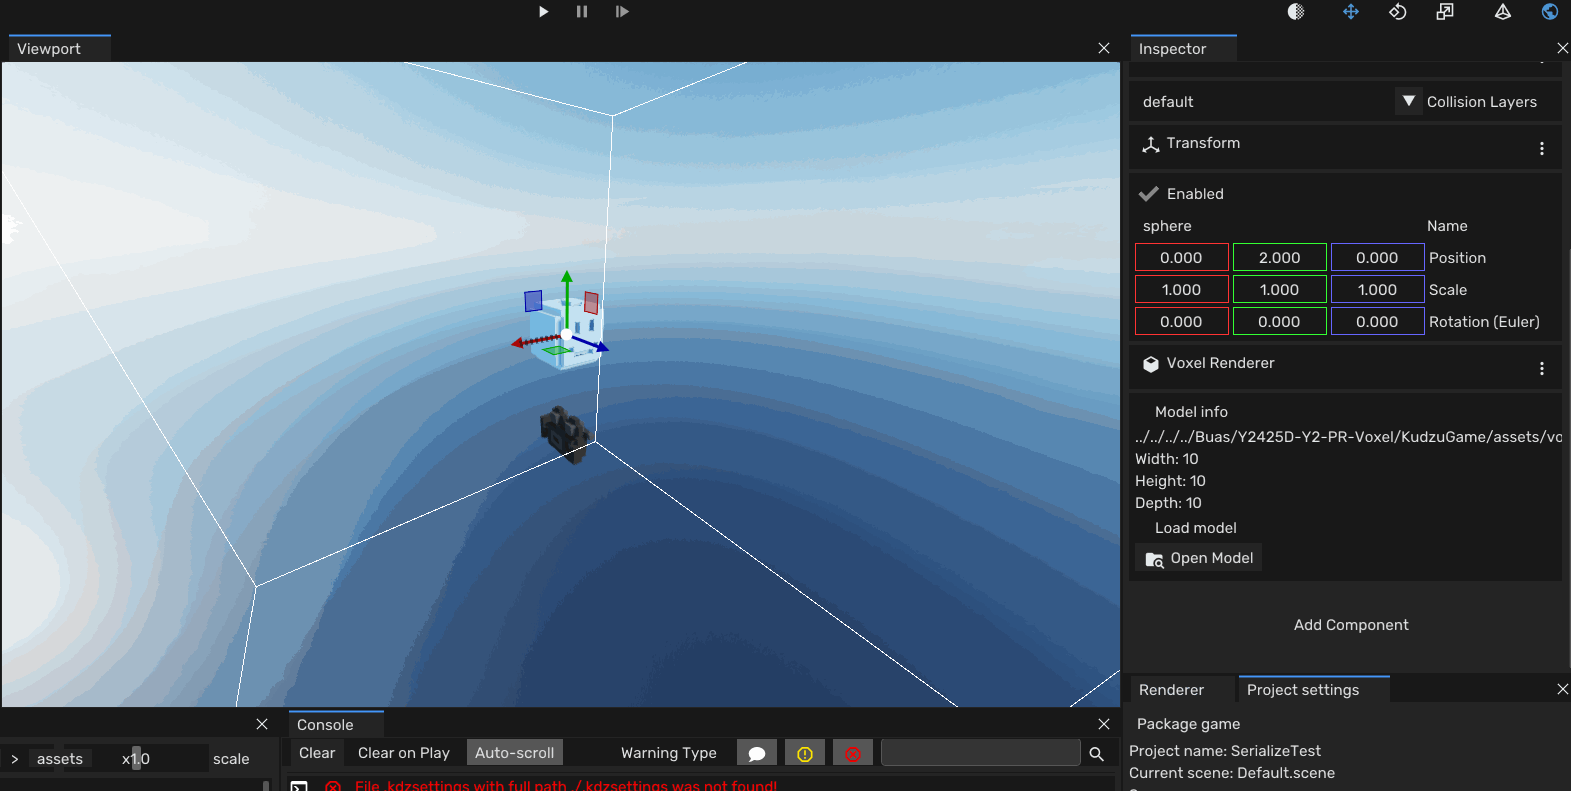
Task: Toggle the shading mode half-circle icon
Action: (1296, 12)
